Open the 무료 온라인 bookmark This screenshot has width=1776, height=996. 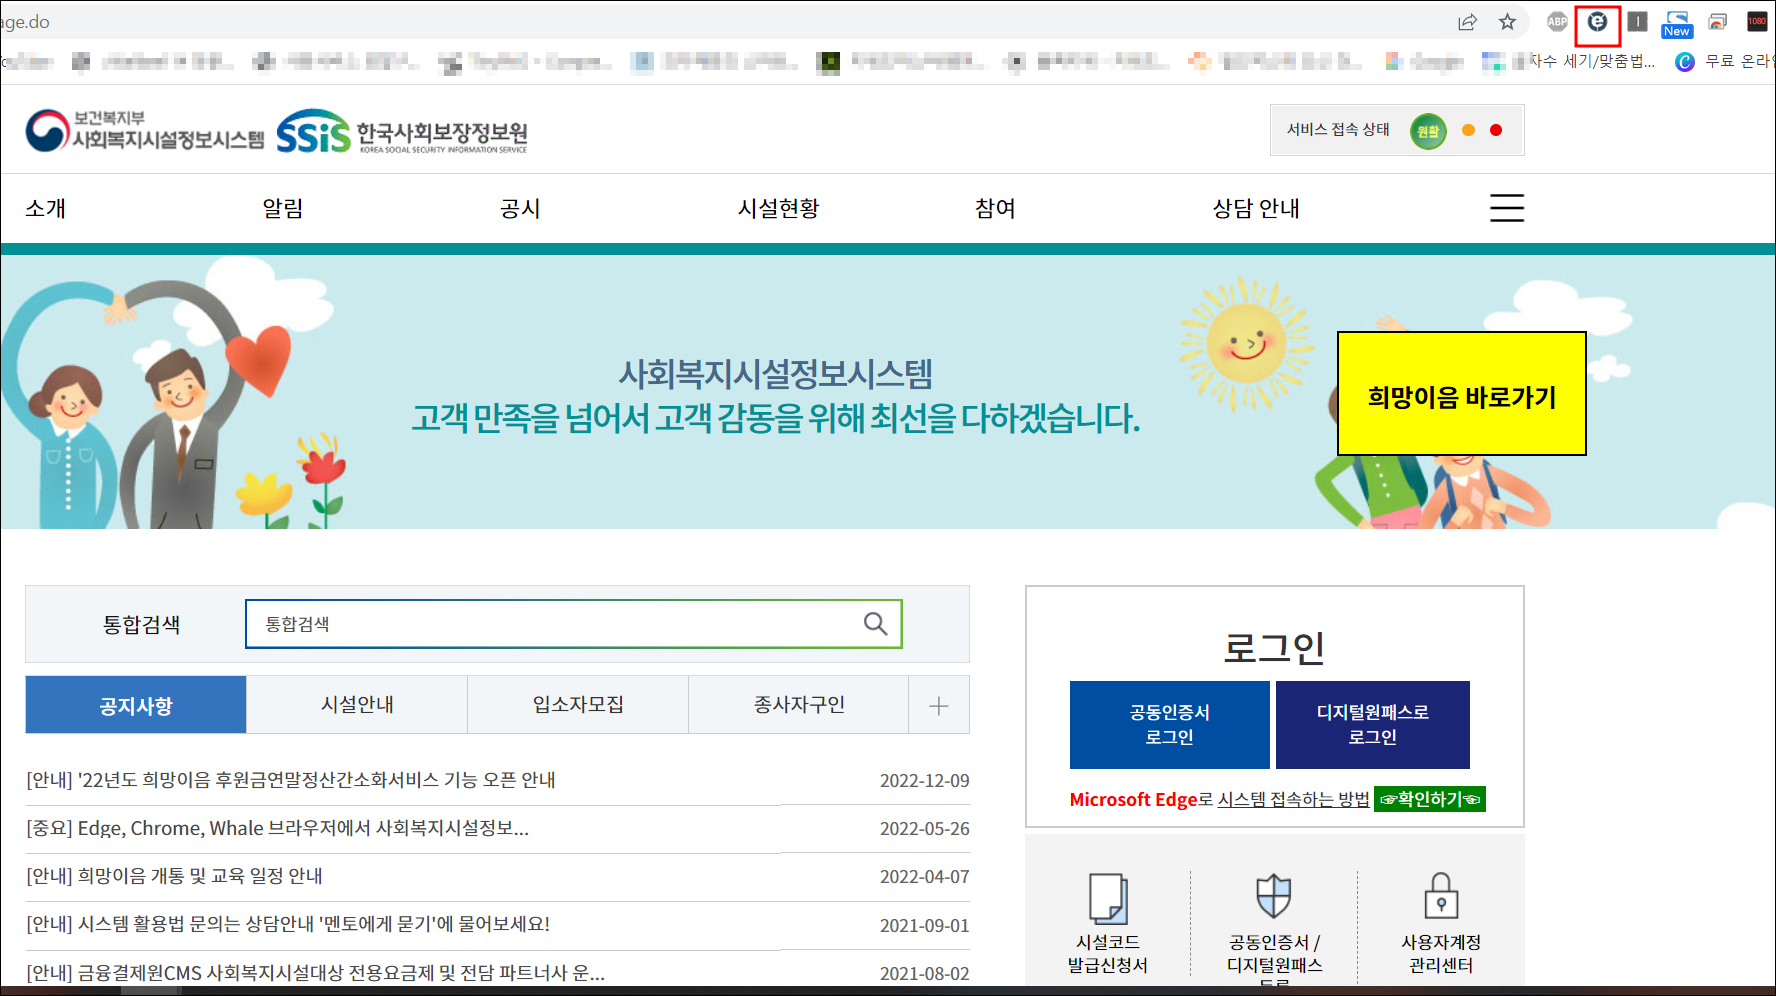1724,62
